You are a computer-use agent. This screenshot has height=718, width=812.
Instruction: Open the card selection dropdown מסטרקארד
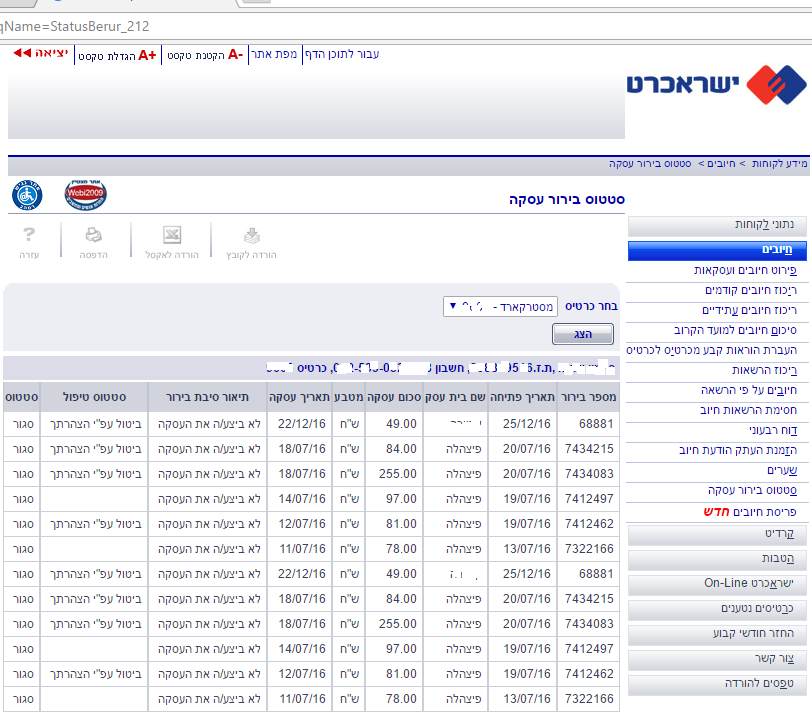coord(500,307)
